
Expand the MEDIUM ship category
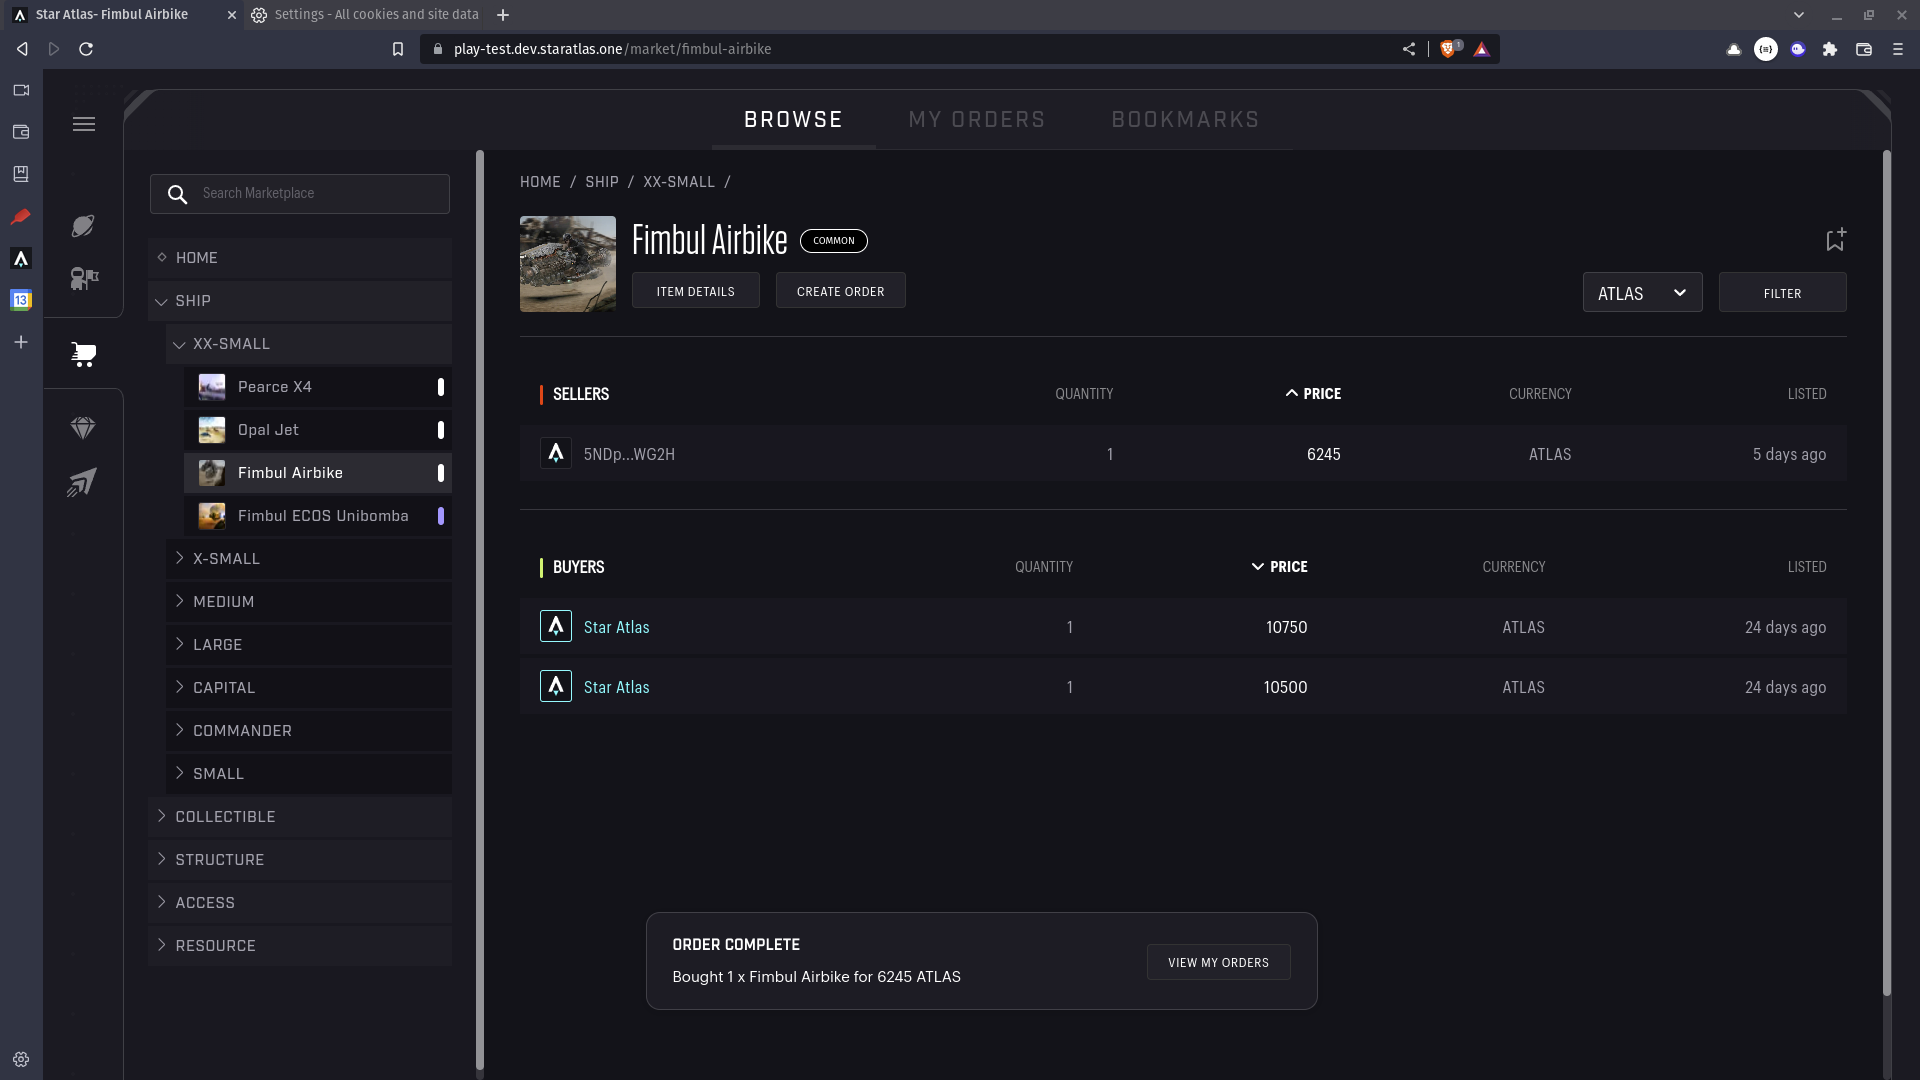[309, 602]
